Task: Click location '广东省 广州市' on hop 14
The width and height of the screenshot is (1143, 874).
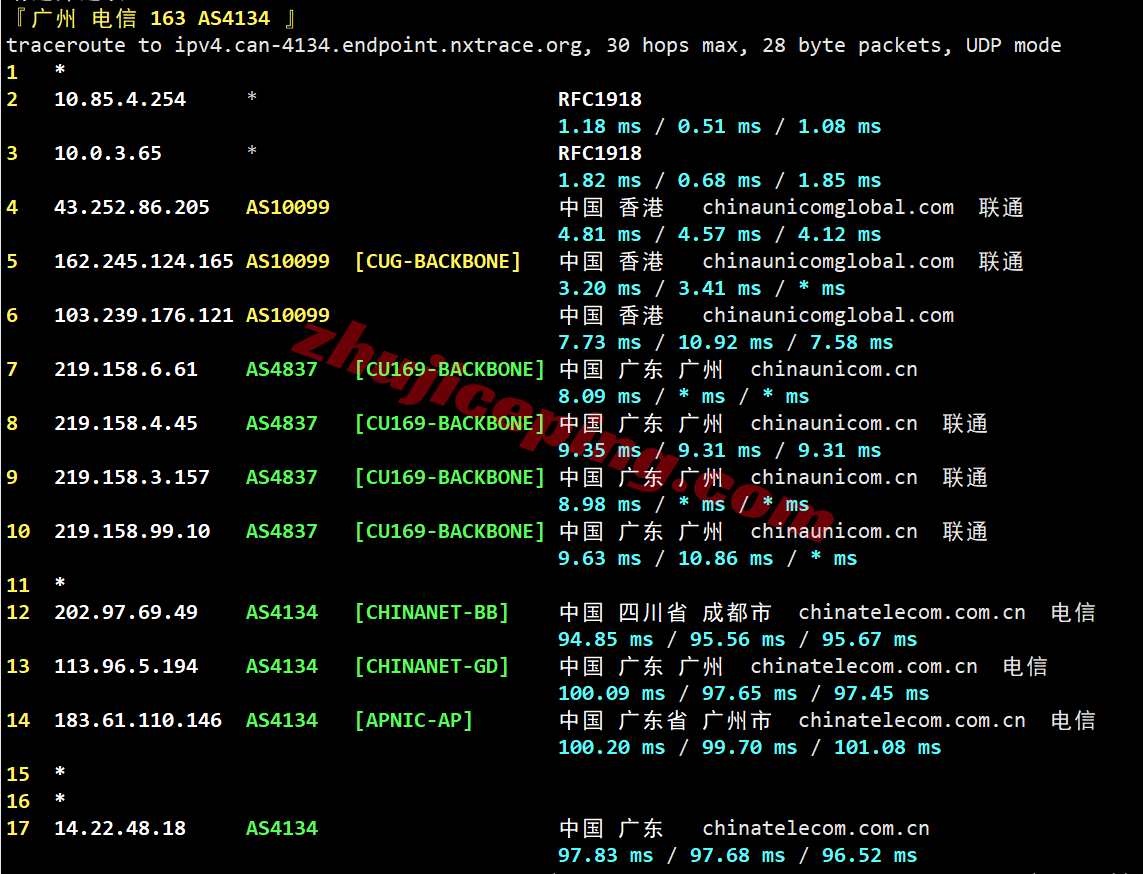Action: 695,719
